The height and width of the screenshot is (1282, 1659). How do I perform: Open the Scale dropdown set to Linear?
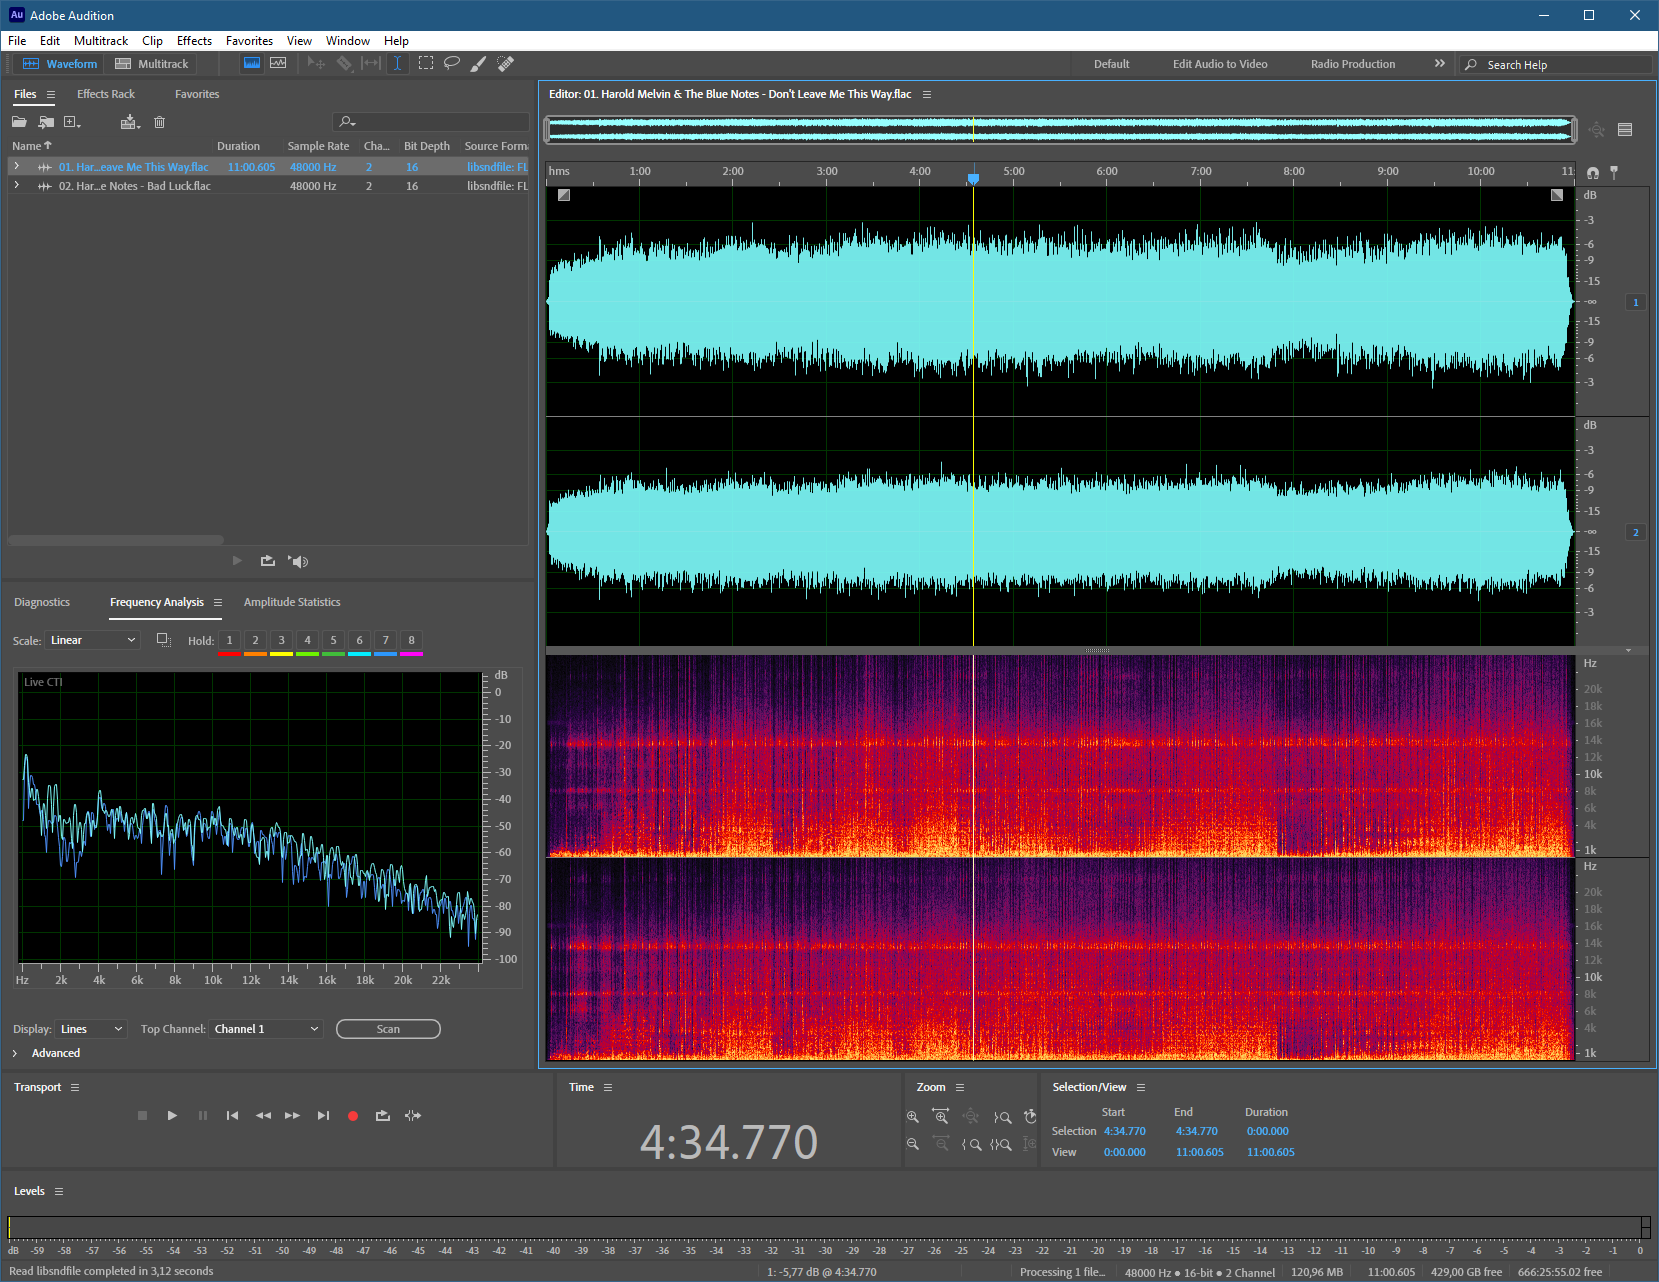[92, 640]
